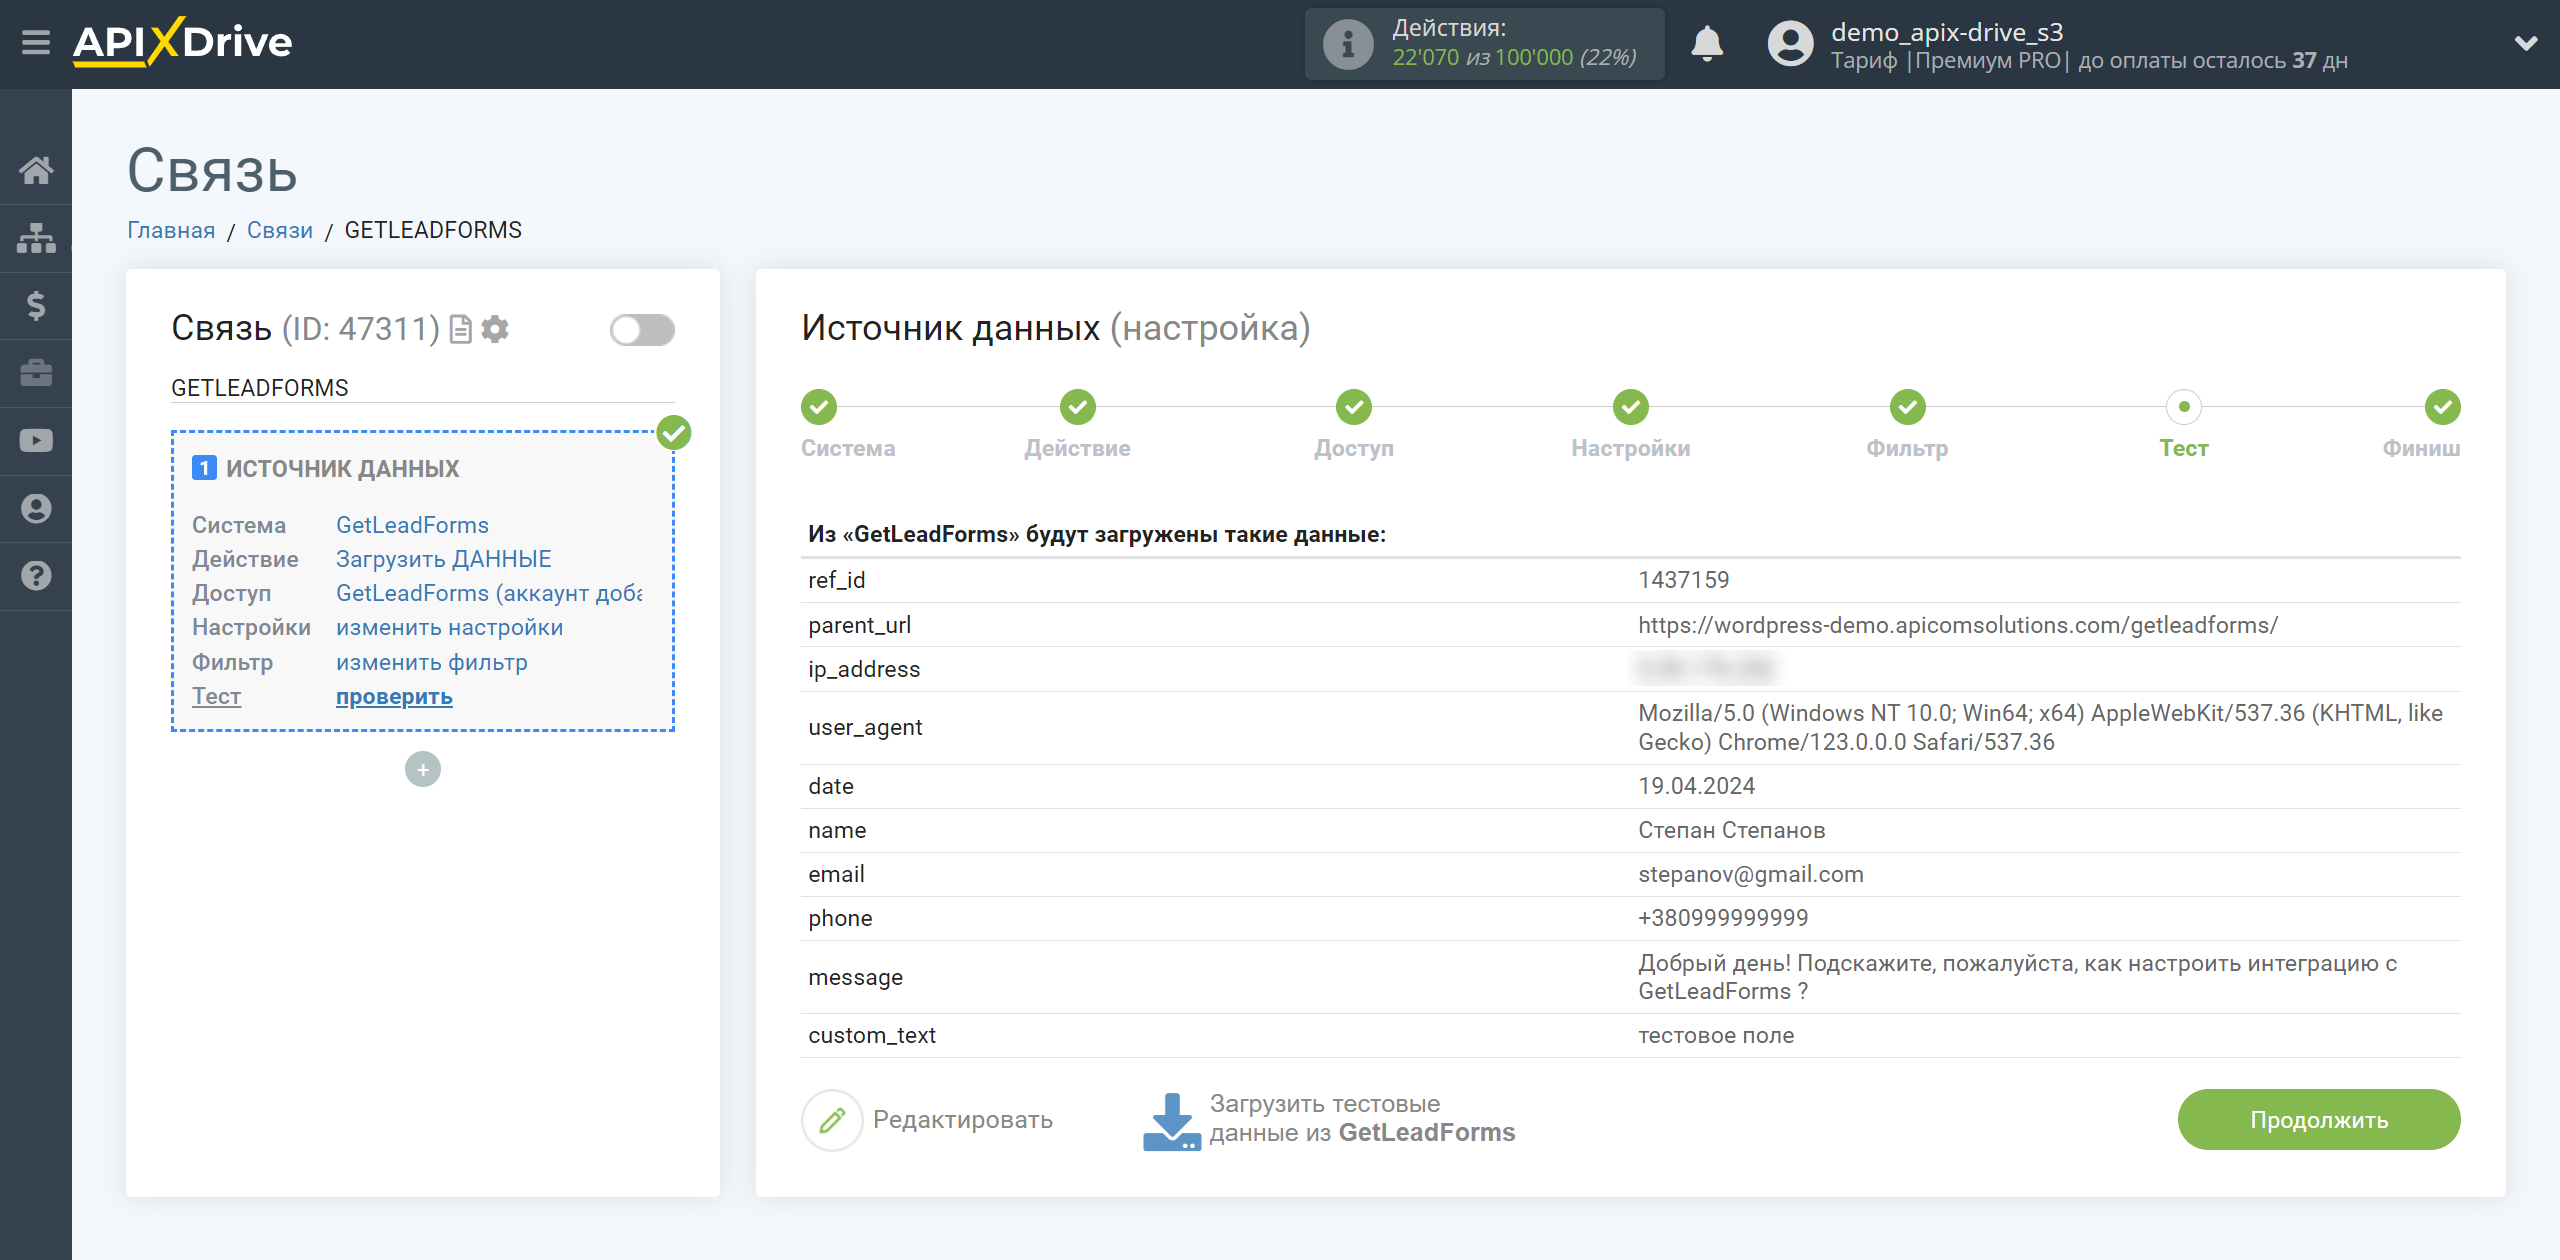Image resolution: width=2560 pixels, height=1260 pixels.
Task: Open the hamburger menu icon
Action: 36,43
